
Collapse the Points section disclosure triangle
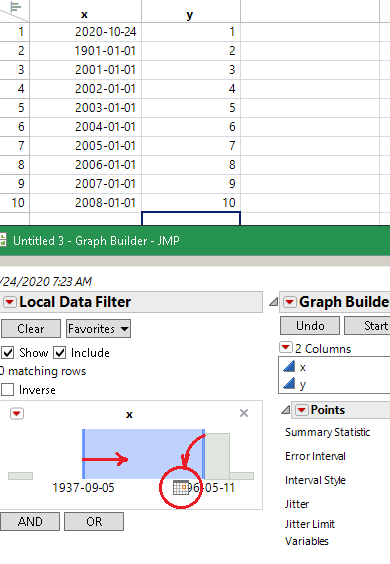pyautogui.click(x=286, y=410)
